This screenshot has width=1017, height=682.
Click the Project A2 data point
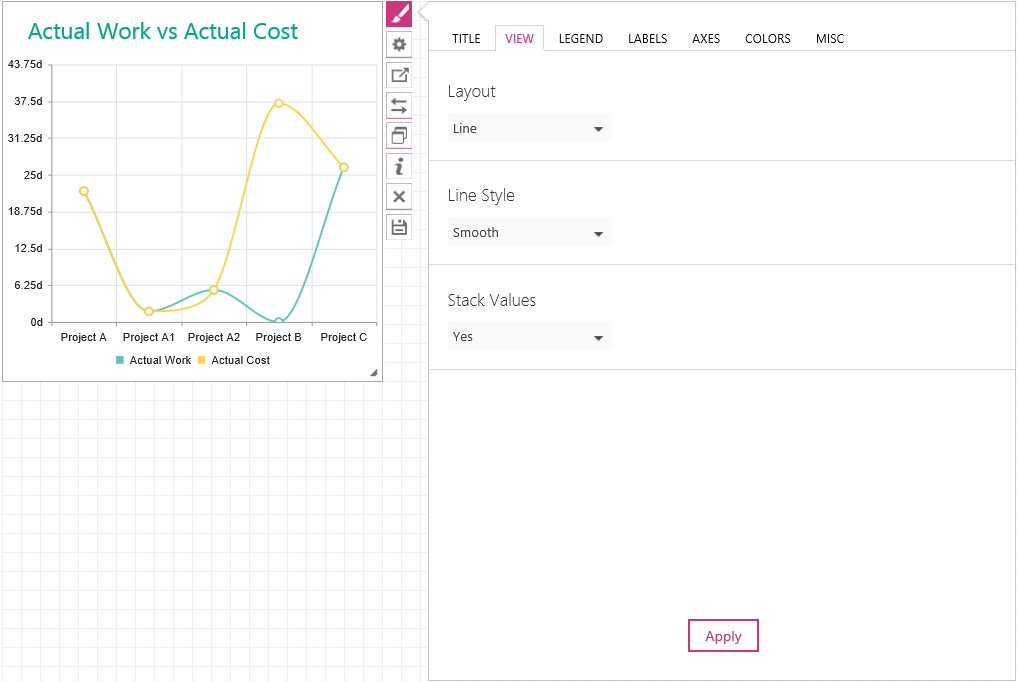(x=213, y=290)
